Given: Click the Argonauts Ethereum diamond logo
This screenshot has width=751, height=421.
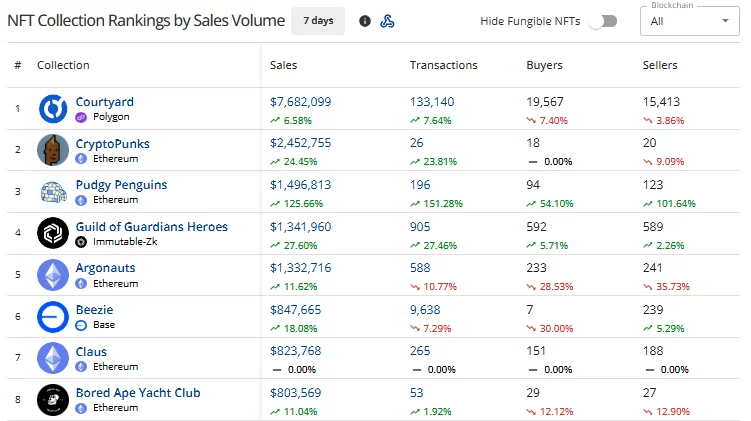Looking at the screenshot, I should (53, 275).
